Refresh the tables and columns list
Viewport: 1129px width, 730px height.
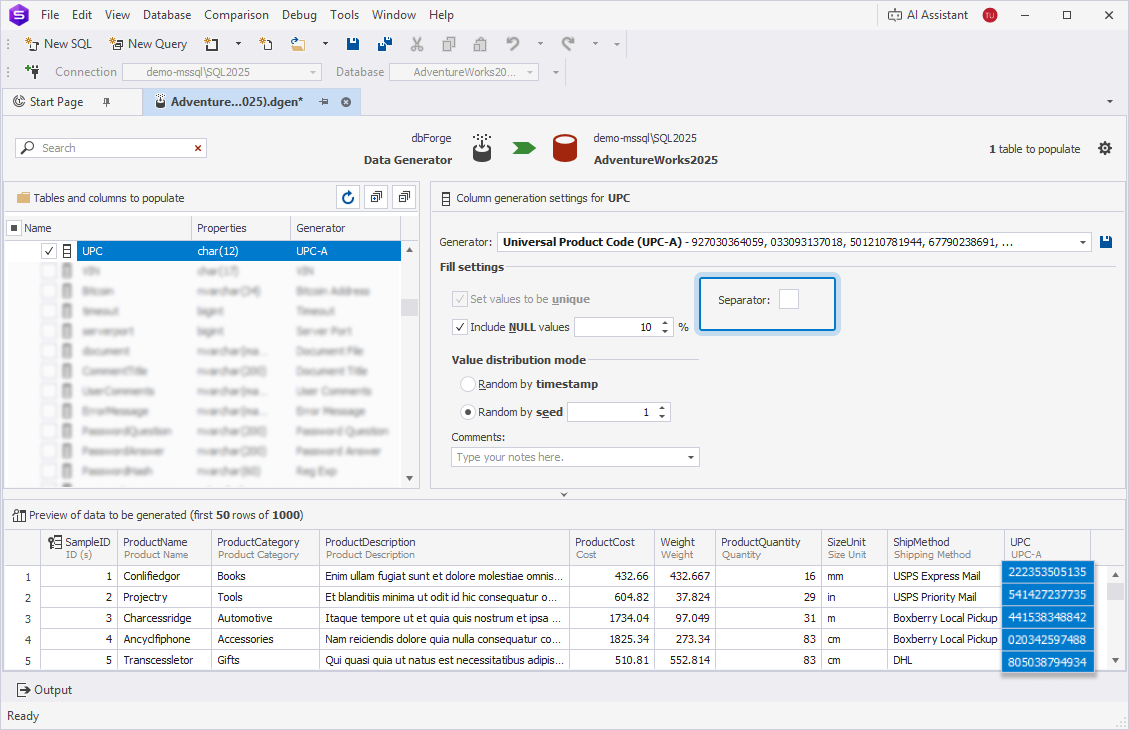pyautogui.click(x=348, y=197)
